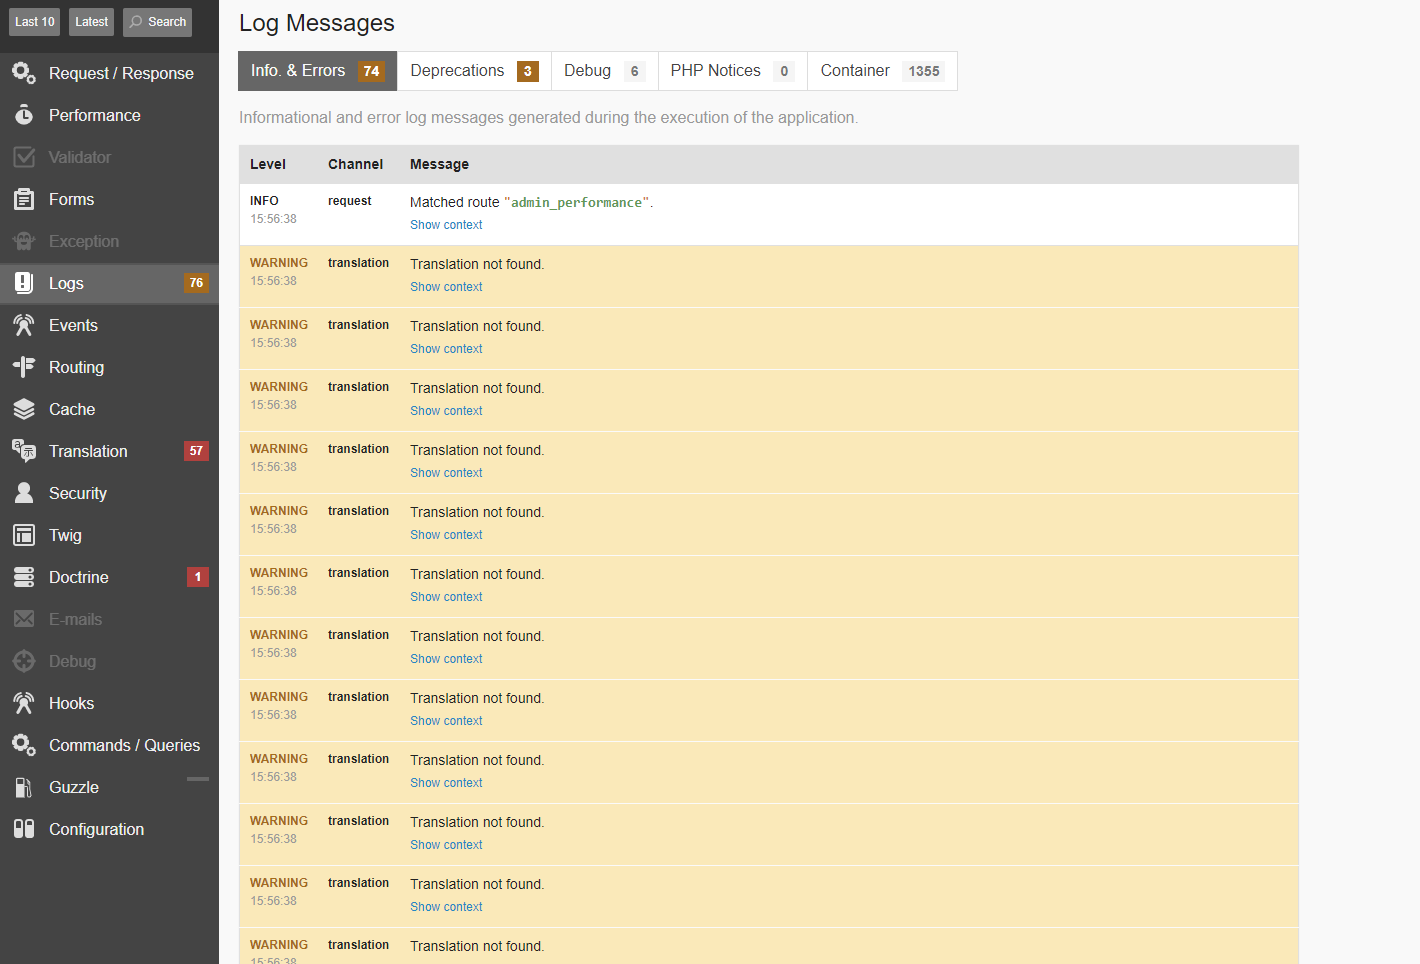View the Latest profile
The image size is (1420, 964).
91,22
